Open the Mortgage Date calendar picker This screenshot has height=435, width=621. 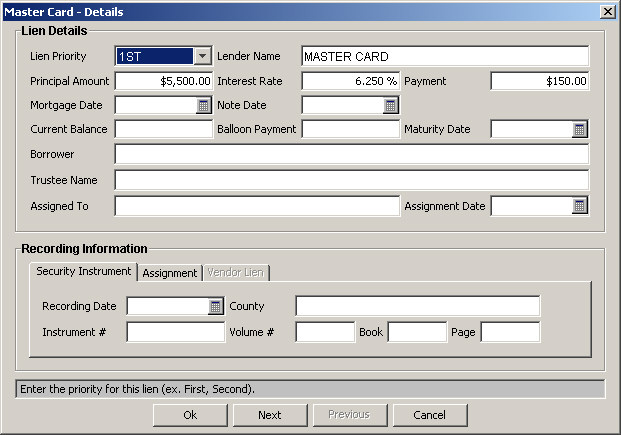click(x=203, y=105)
